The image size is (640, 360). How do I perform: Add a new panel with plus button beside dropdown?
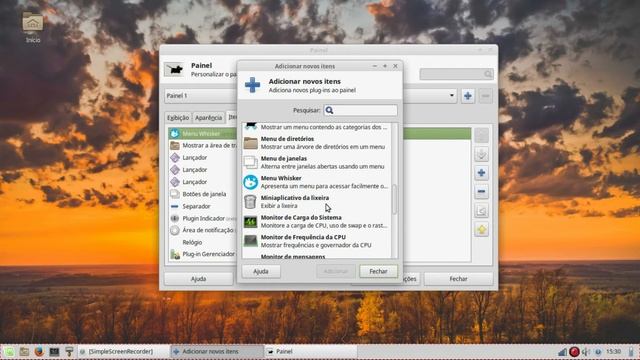click(x=468, y=96)
